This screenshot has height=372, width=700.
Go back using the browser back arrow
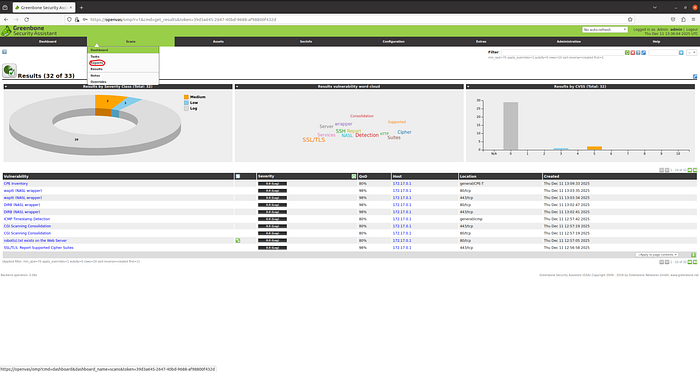6,20
